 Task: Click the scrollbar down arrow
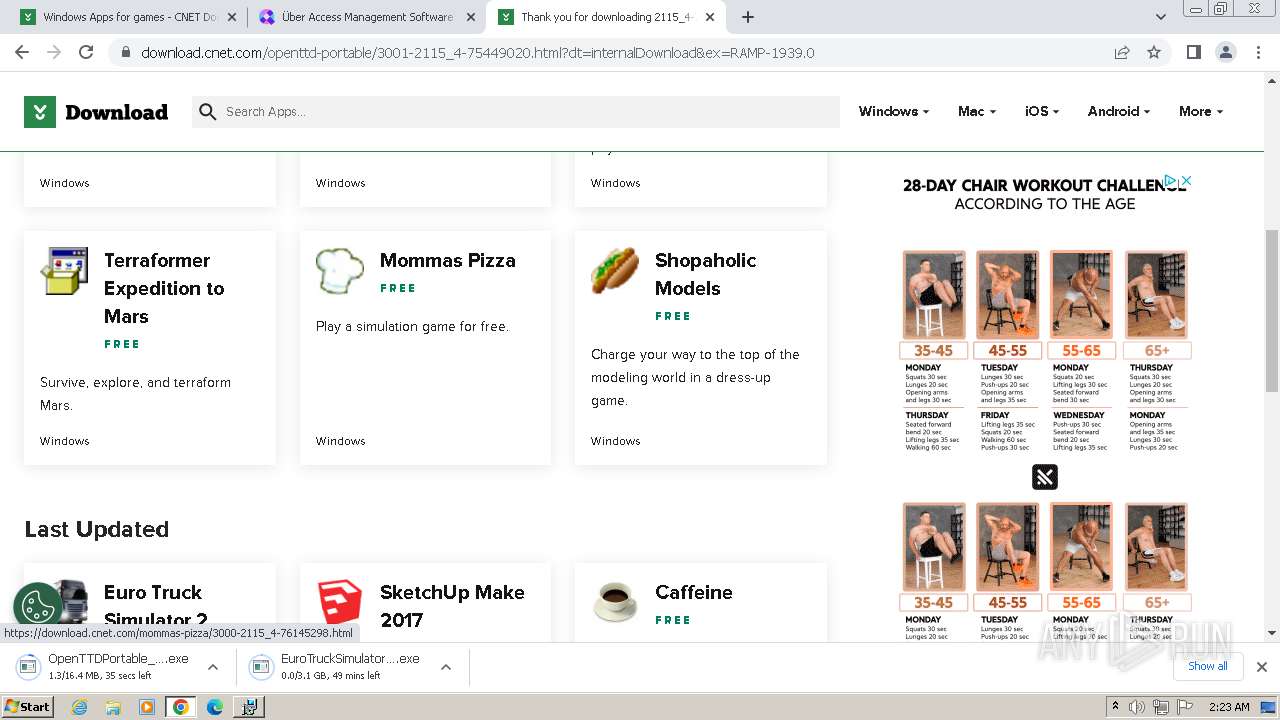click(x=1272, y=633)
